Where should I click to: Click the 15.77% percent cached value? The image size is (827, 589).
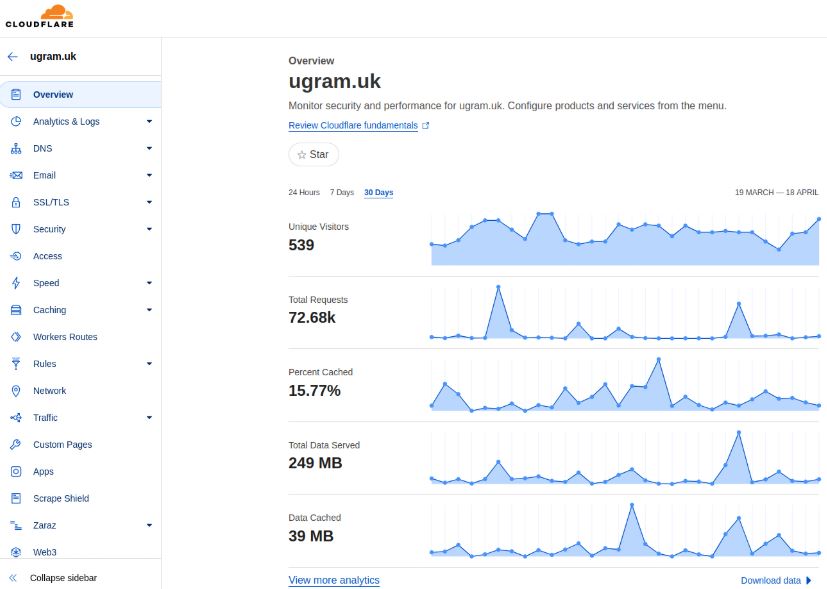pyautogui.click(x=314, y=391)
